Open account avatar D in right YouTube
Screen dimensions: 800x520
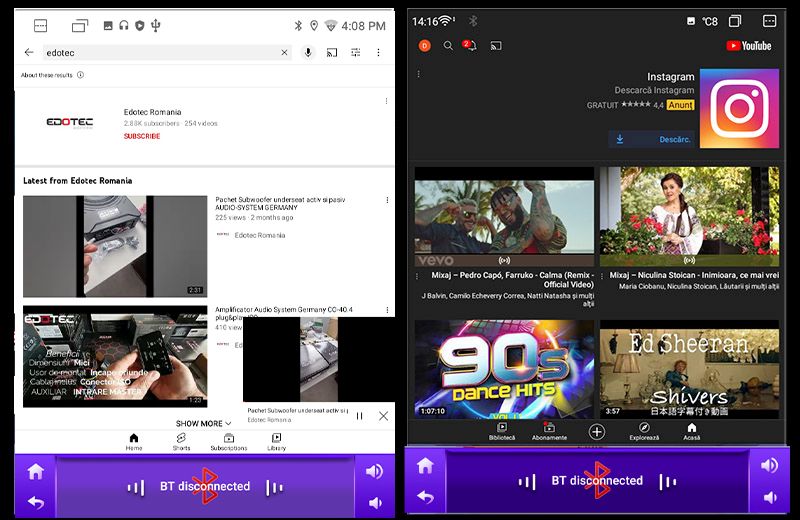[424, 46]
